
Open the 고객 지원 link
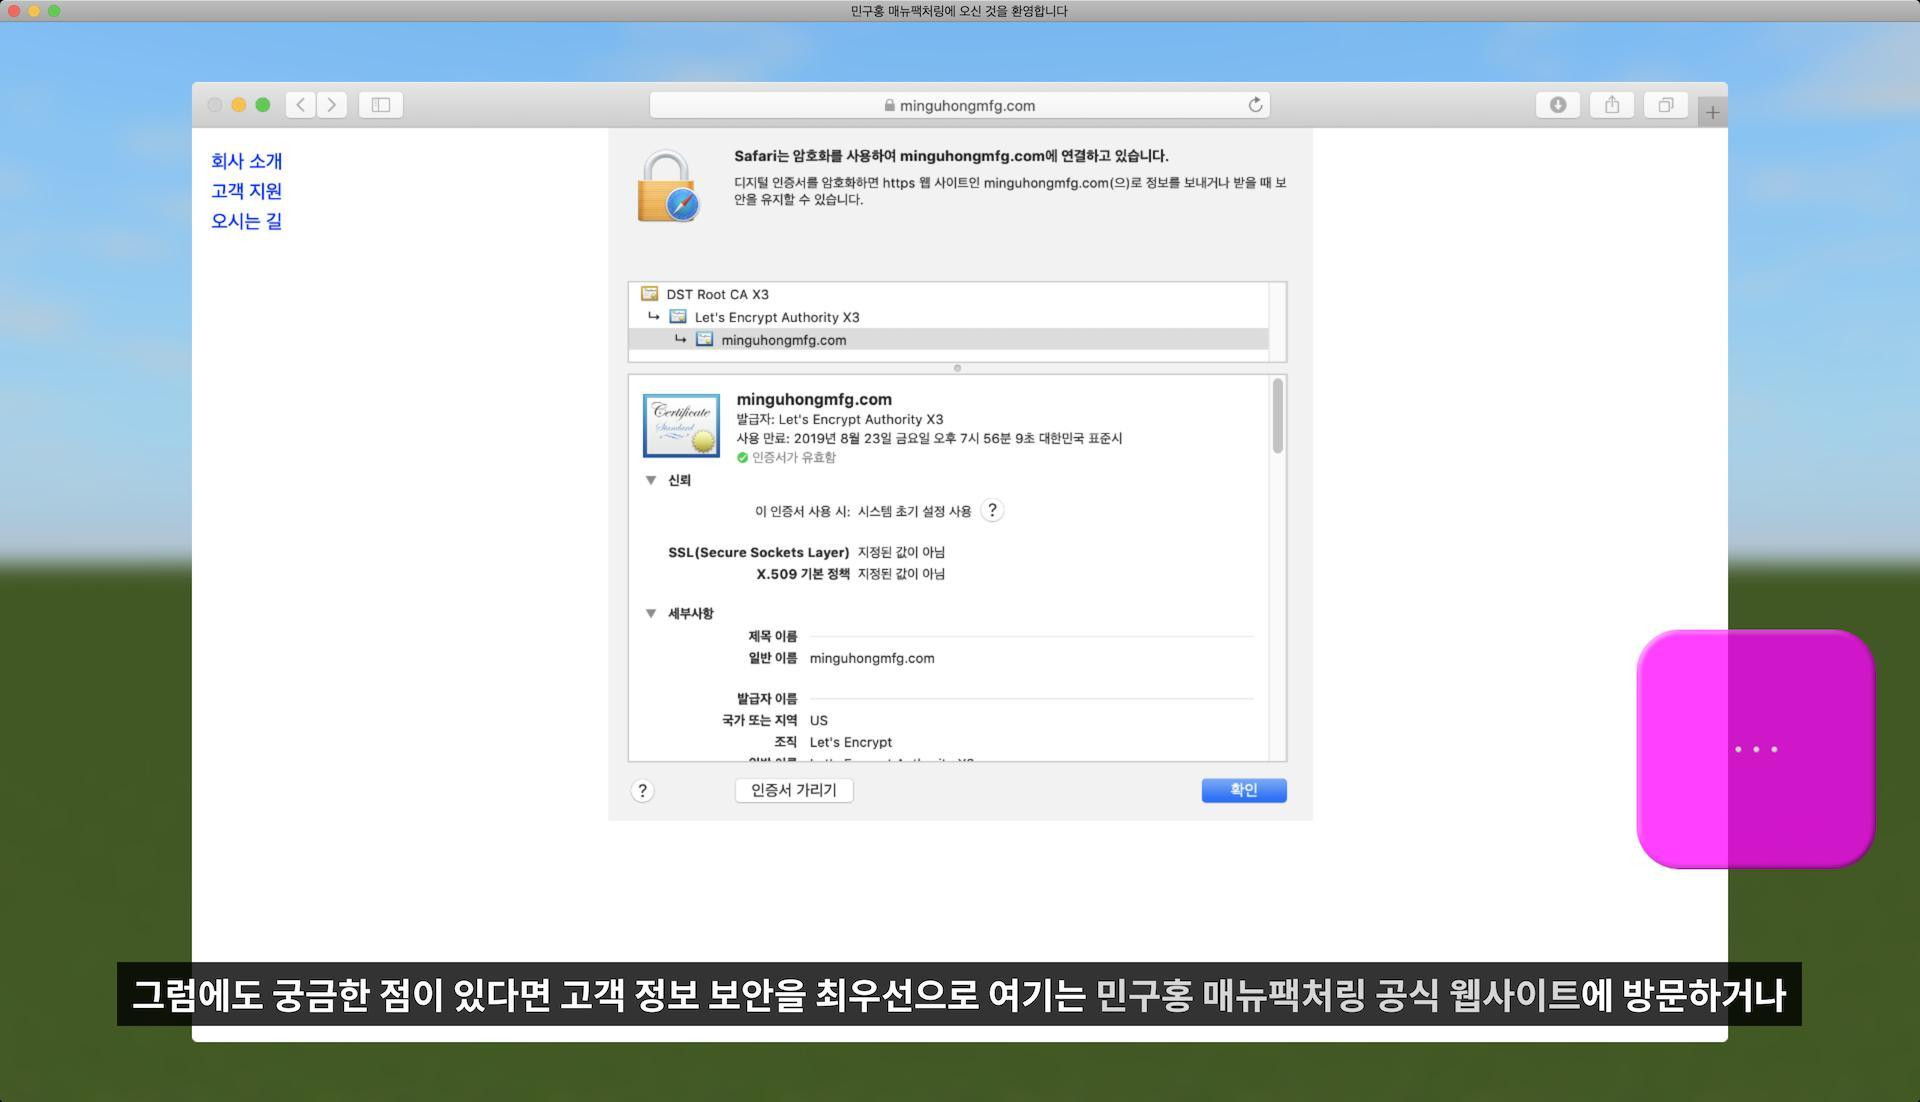247,191
